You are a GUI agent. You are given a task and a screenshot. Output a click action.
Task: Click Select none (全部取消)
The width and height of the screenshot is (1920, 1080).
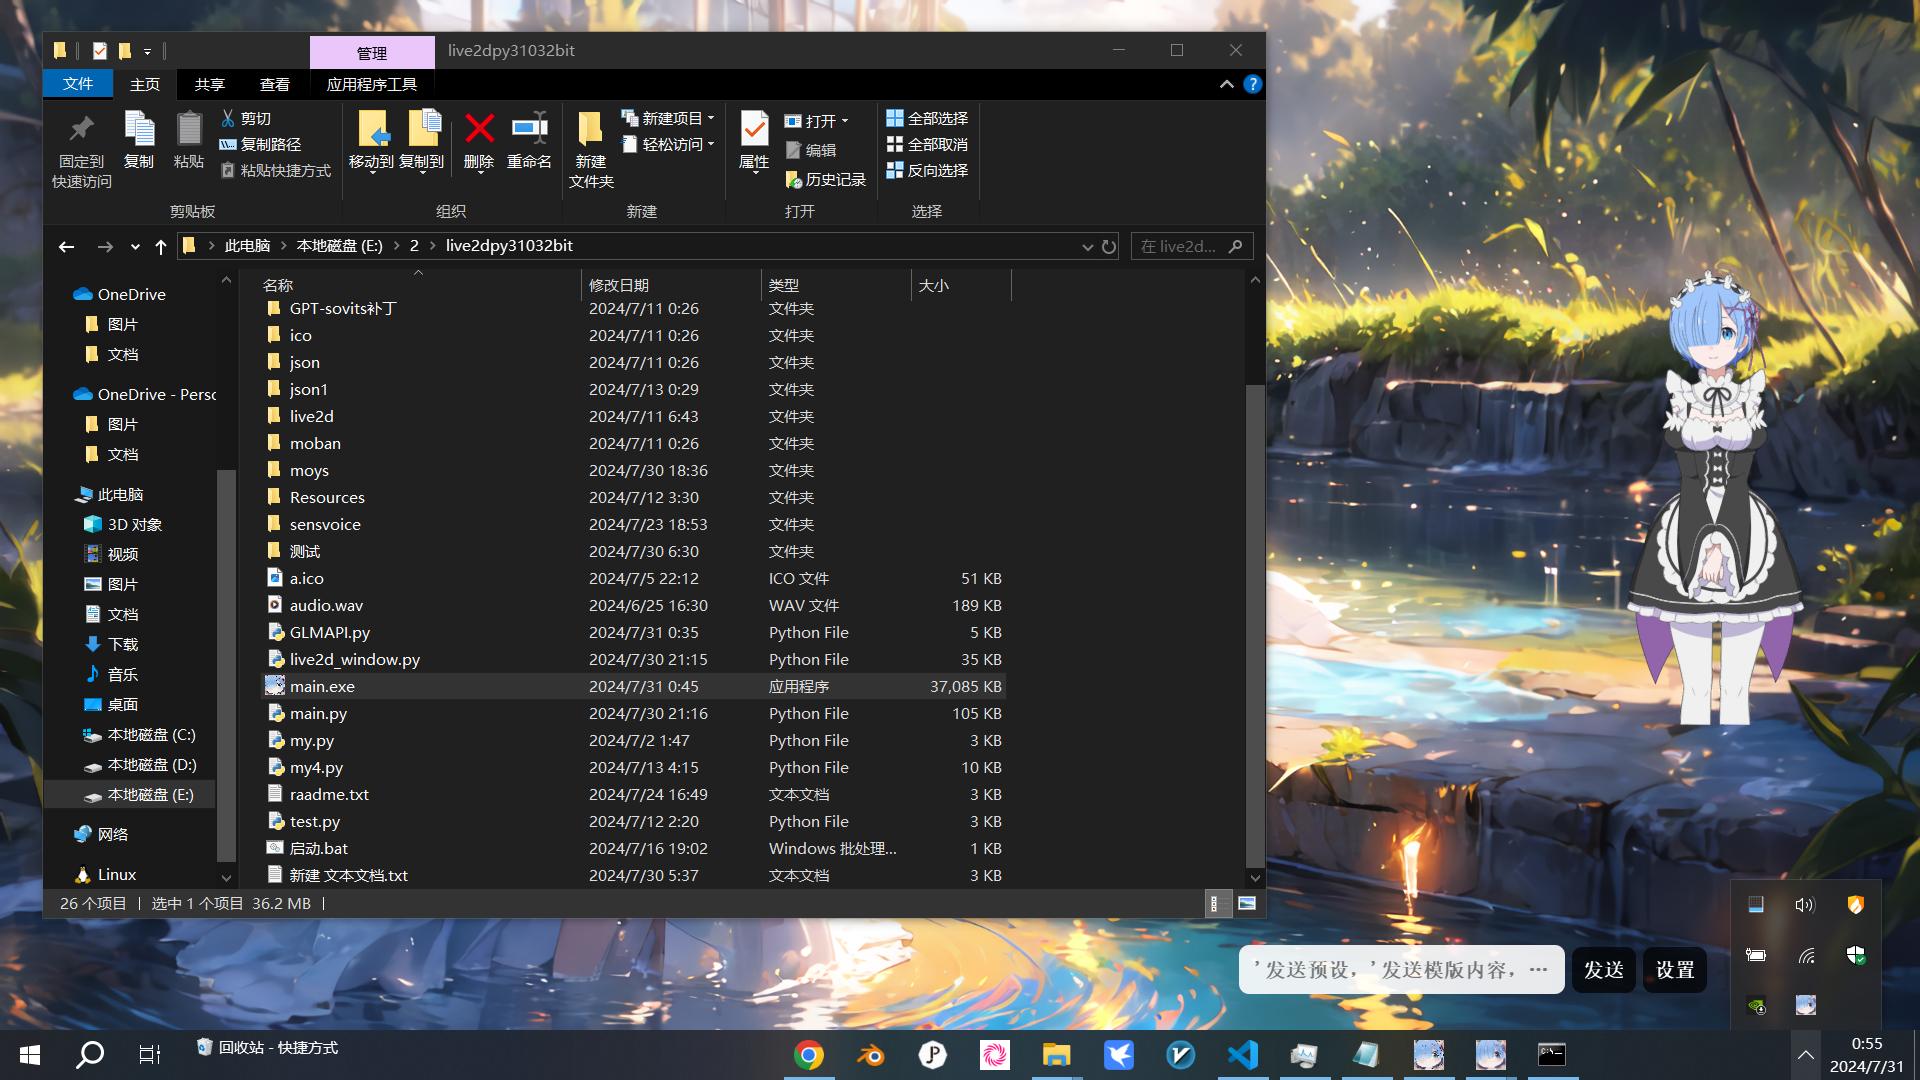click(x=927, y=144)
